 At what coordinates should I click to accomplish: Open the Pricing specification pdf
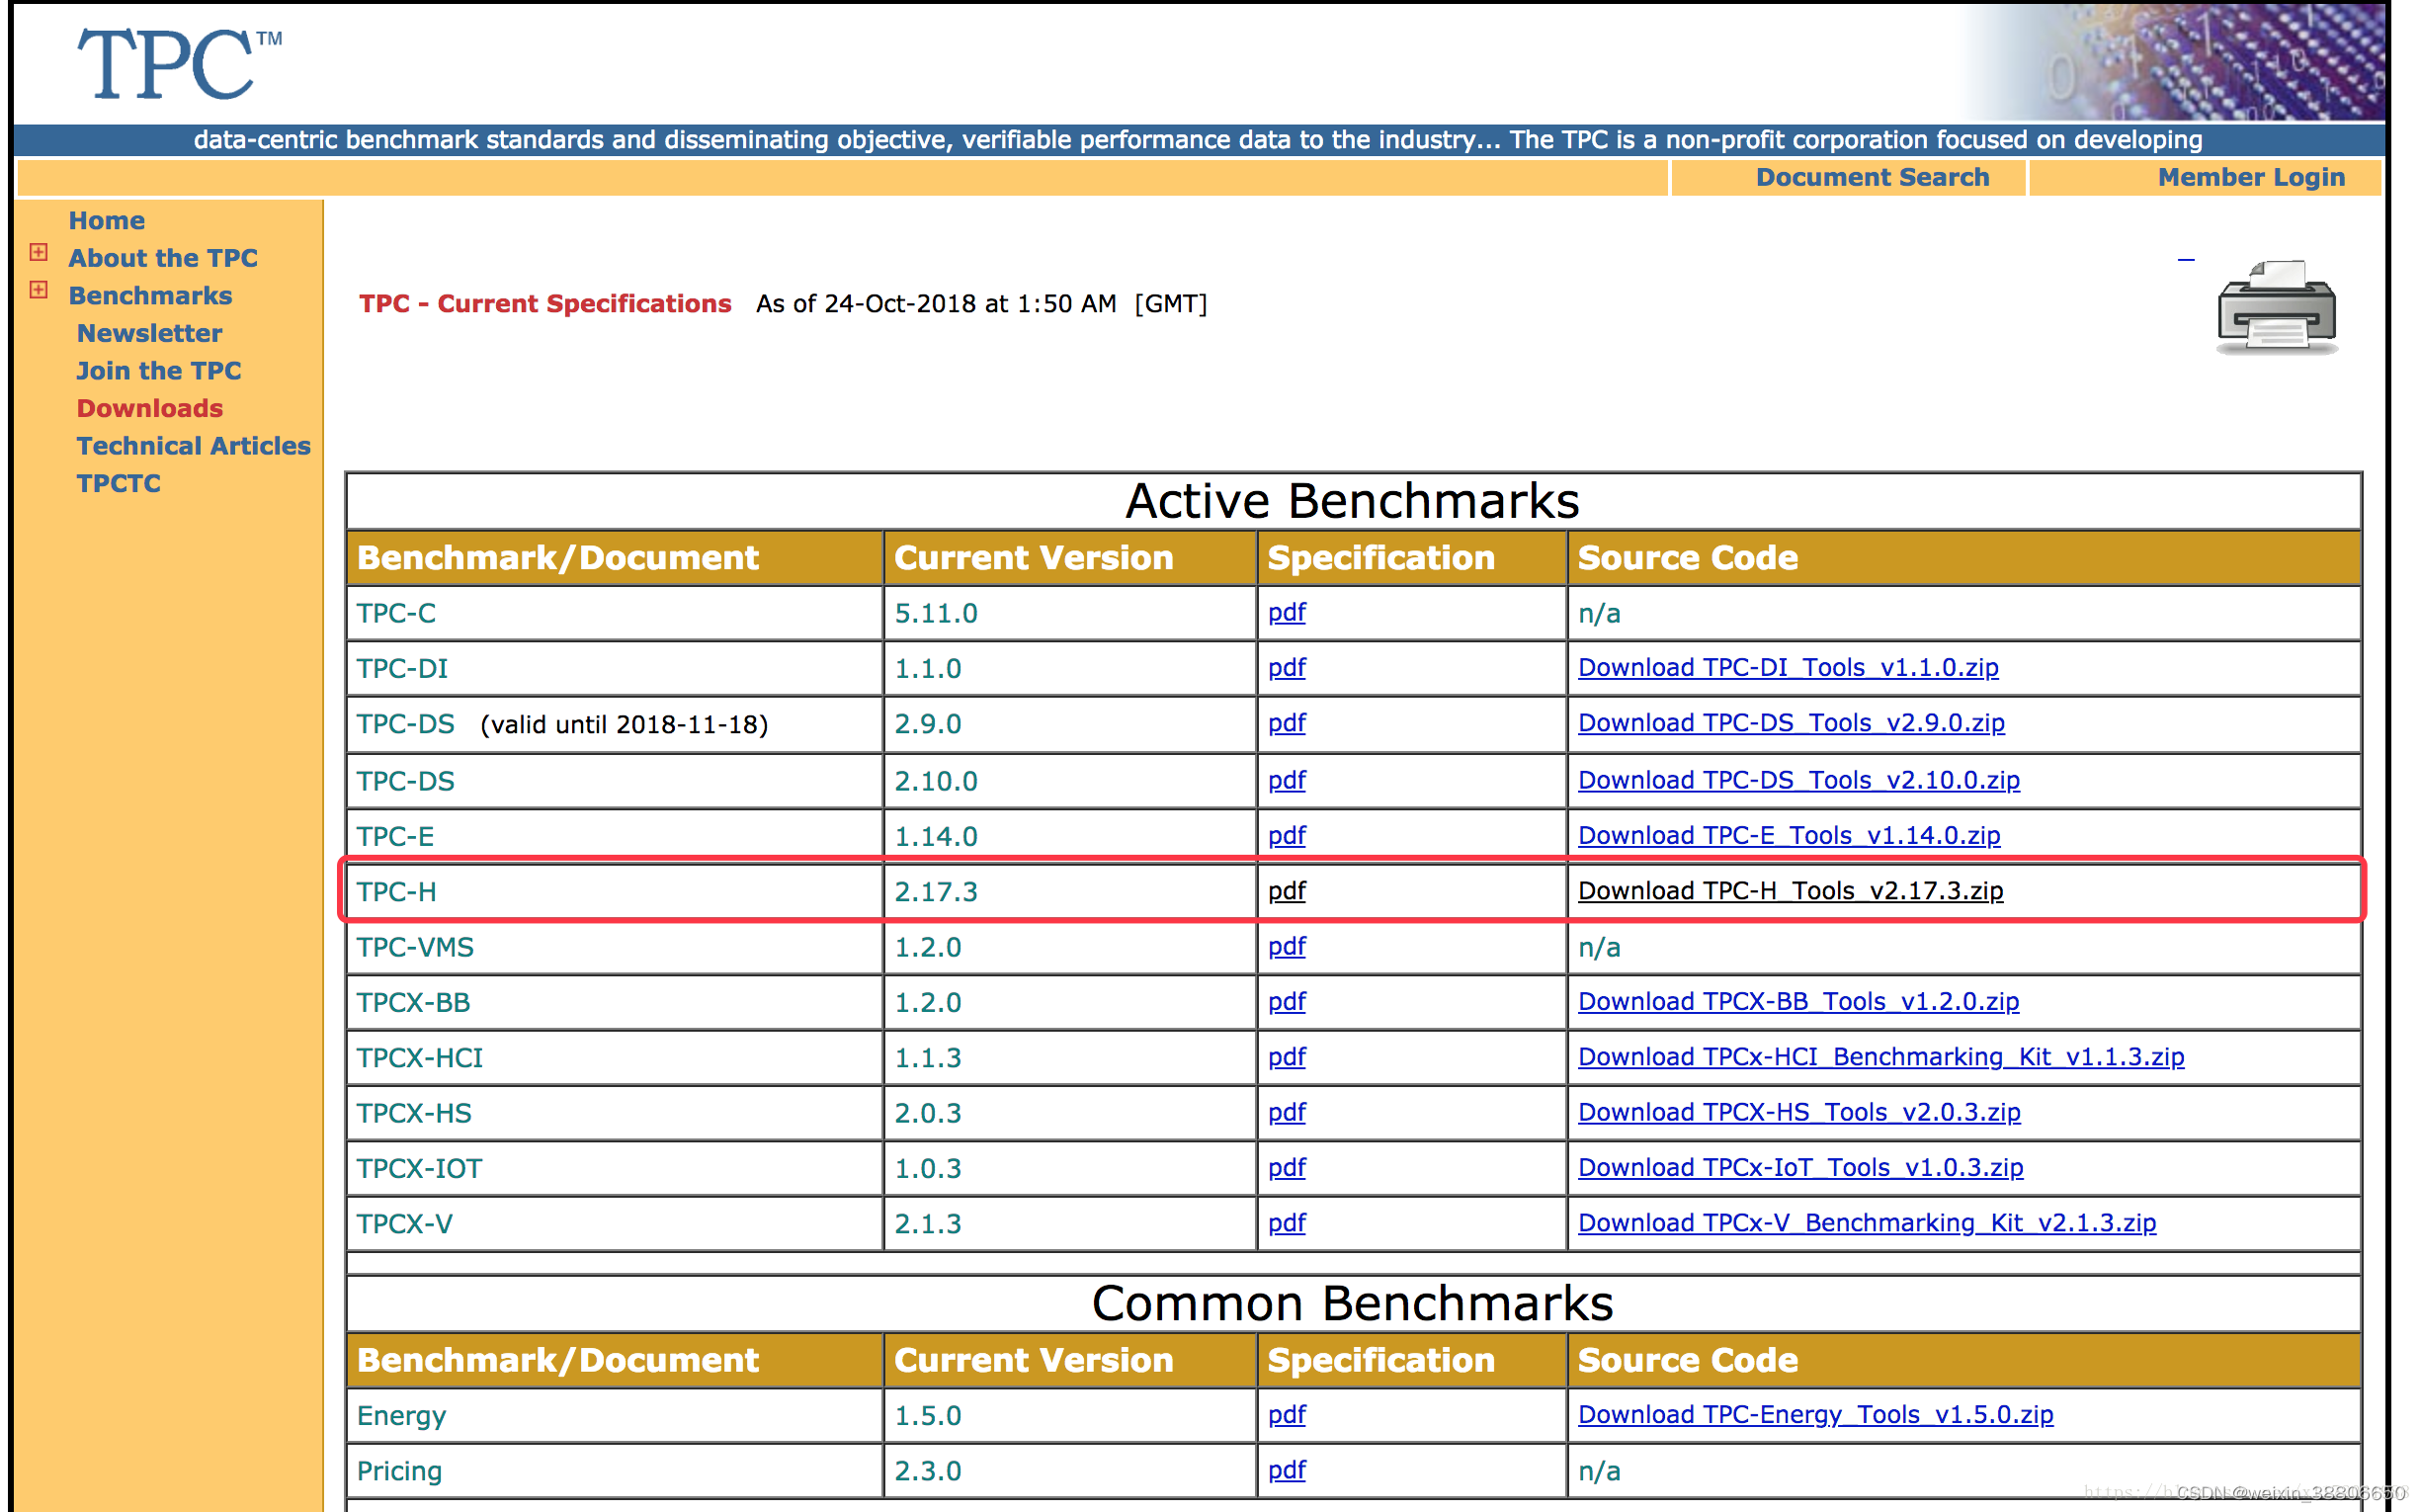[1286, 1470]
